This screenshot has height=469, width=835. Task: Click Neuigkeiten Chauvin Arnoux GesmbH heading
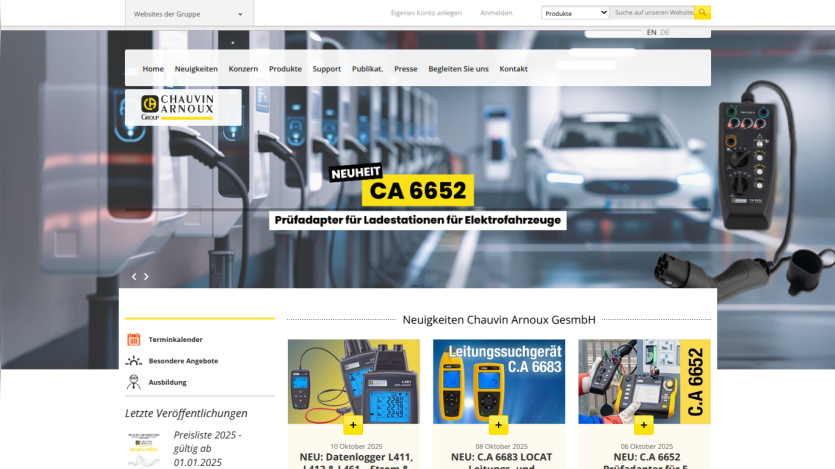point(499,320)
